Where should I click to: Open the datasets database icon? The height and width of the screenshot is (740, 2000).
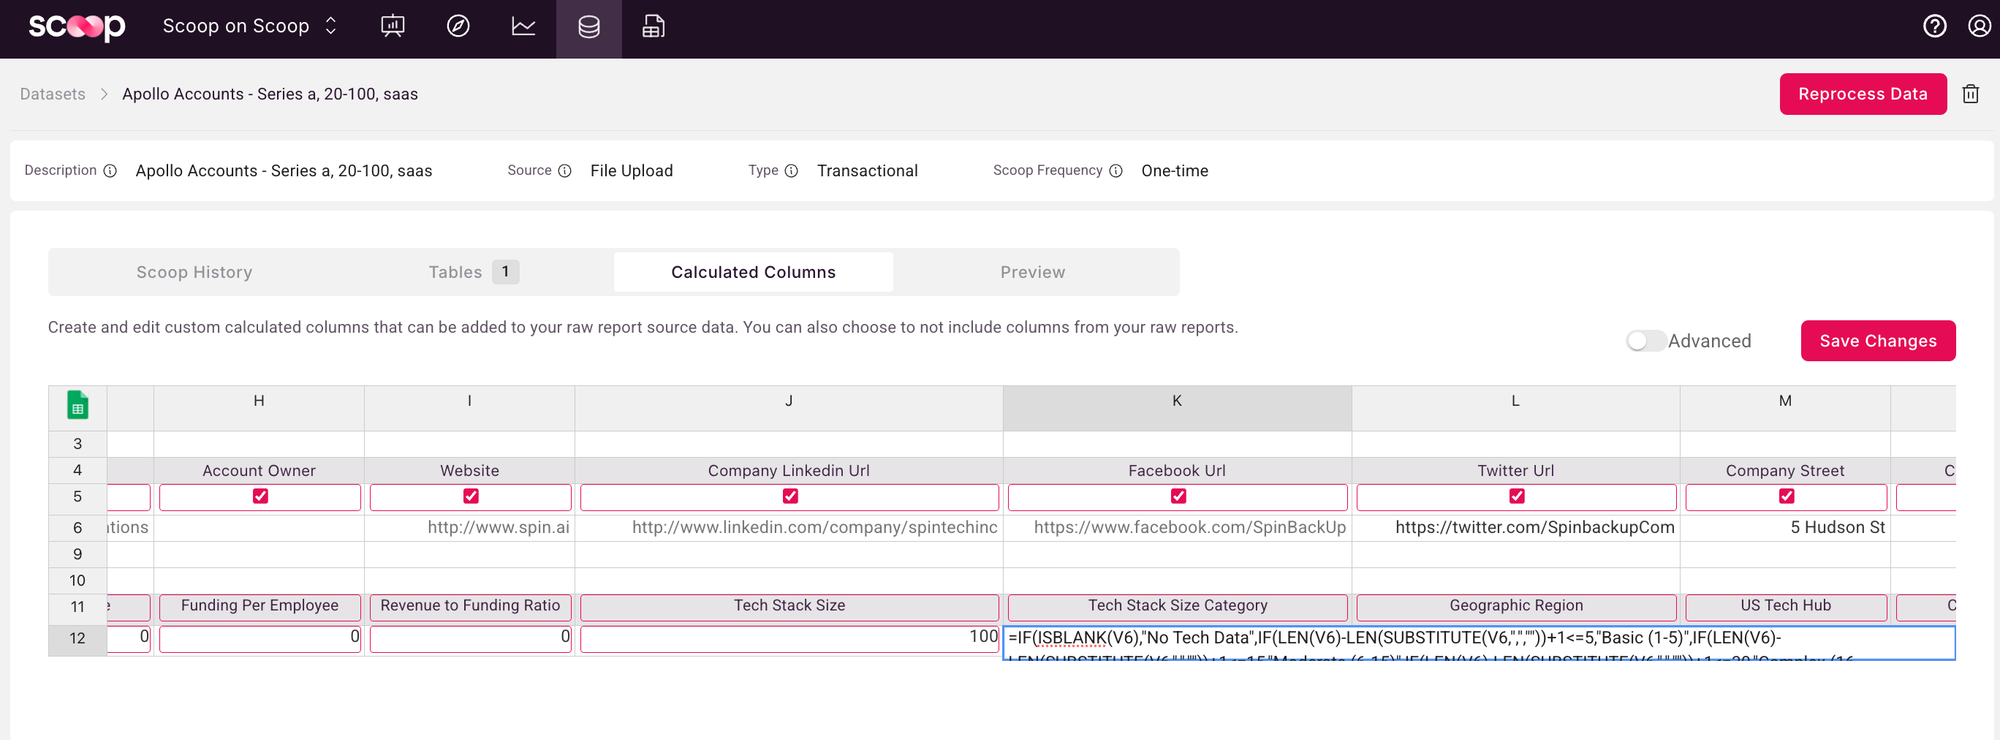coord(589,27)
